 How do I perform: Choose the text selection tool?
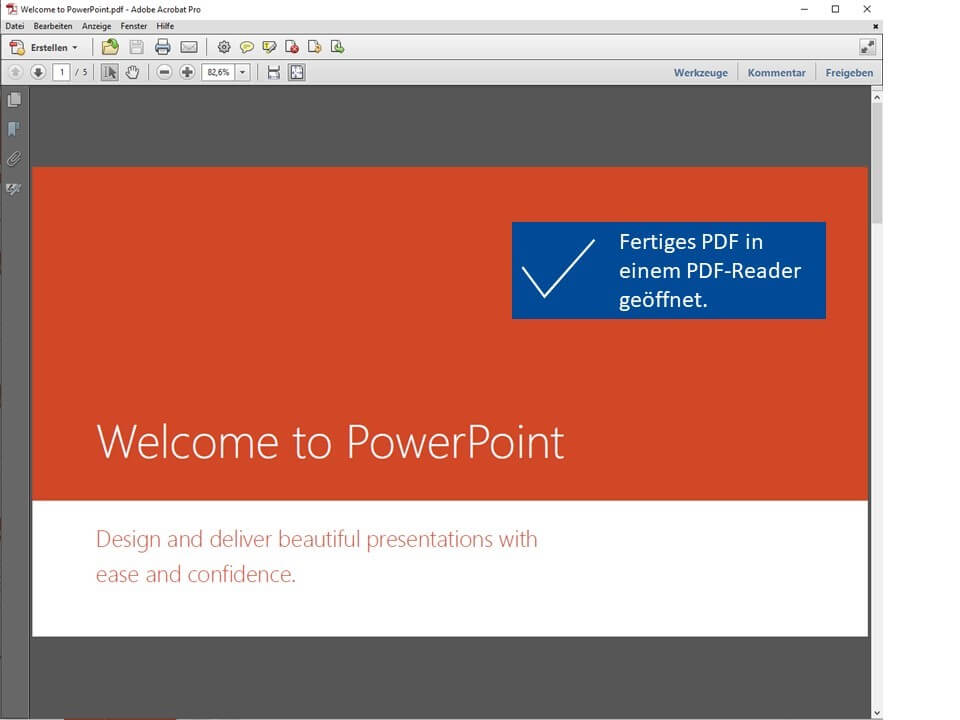tap(110, 72)
